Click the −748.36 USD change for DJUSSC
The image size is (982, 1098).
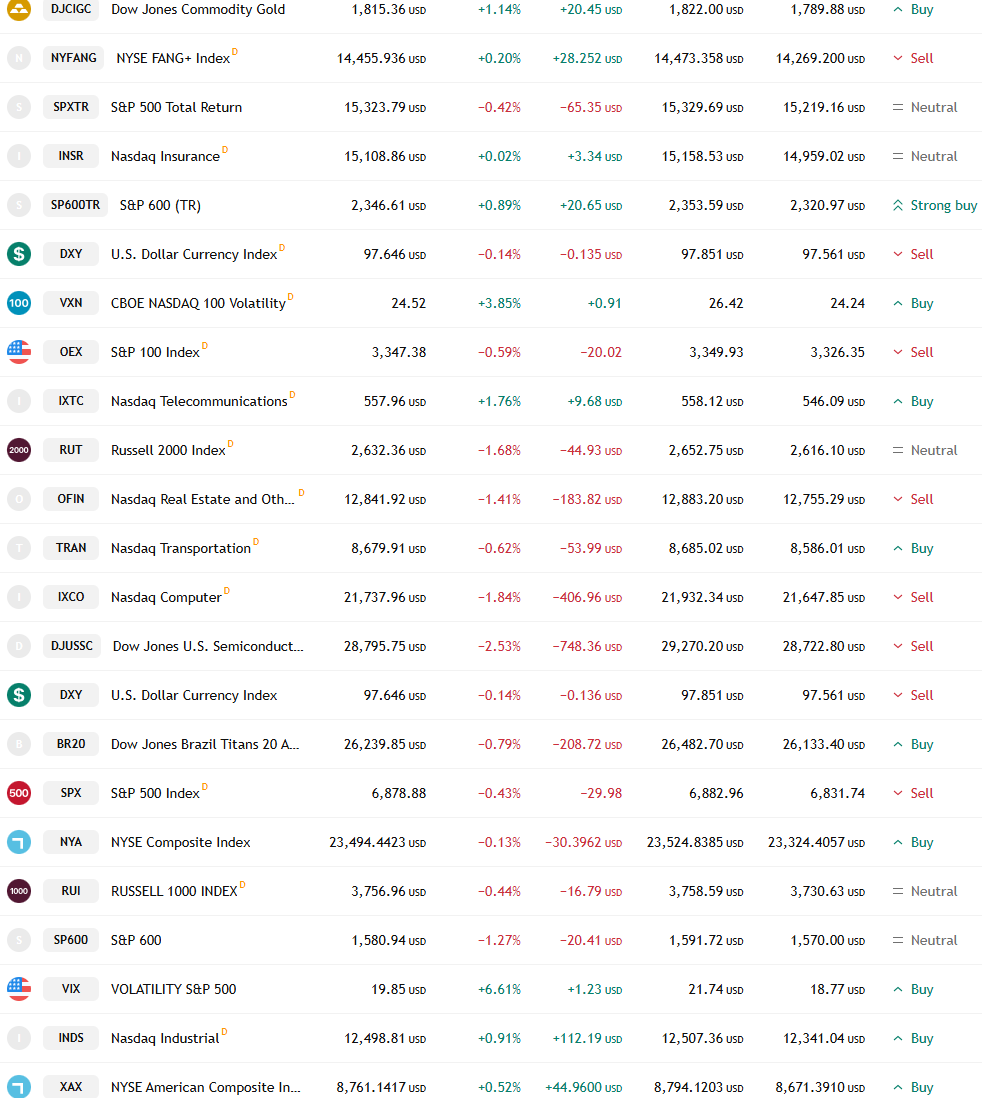pyautogui.click(x=587, y=647)
